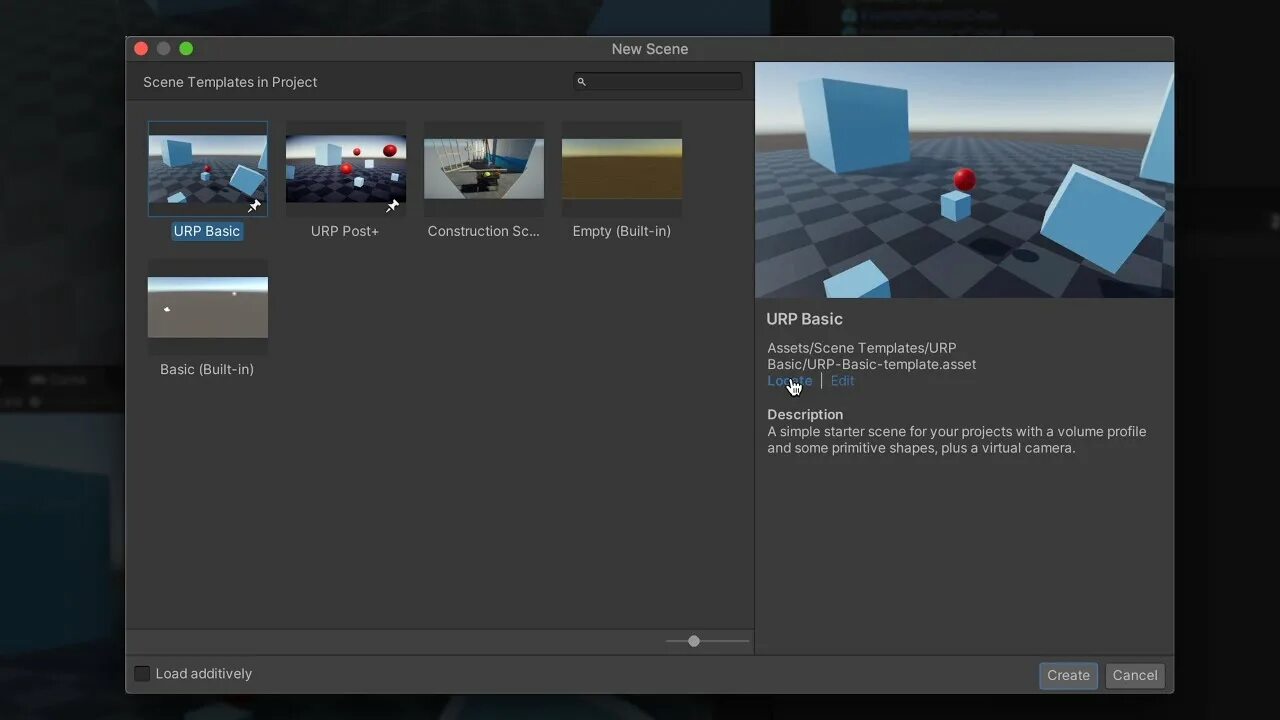Screen dimensions: 1280x720
Task: Click the search magnifier icon in template search
Action: point(582,82)
